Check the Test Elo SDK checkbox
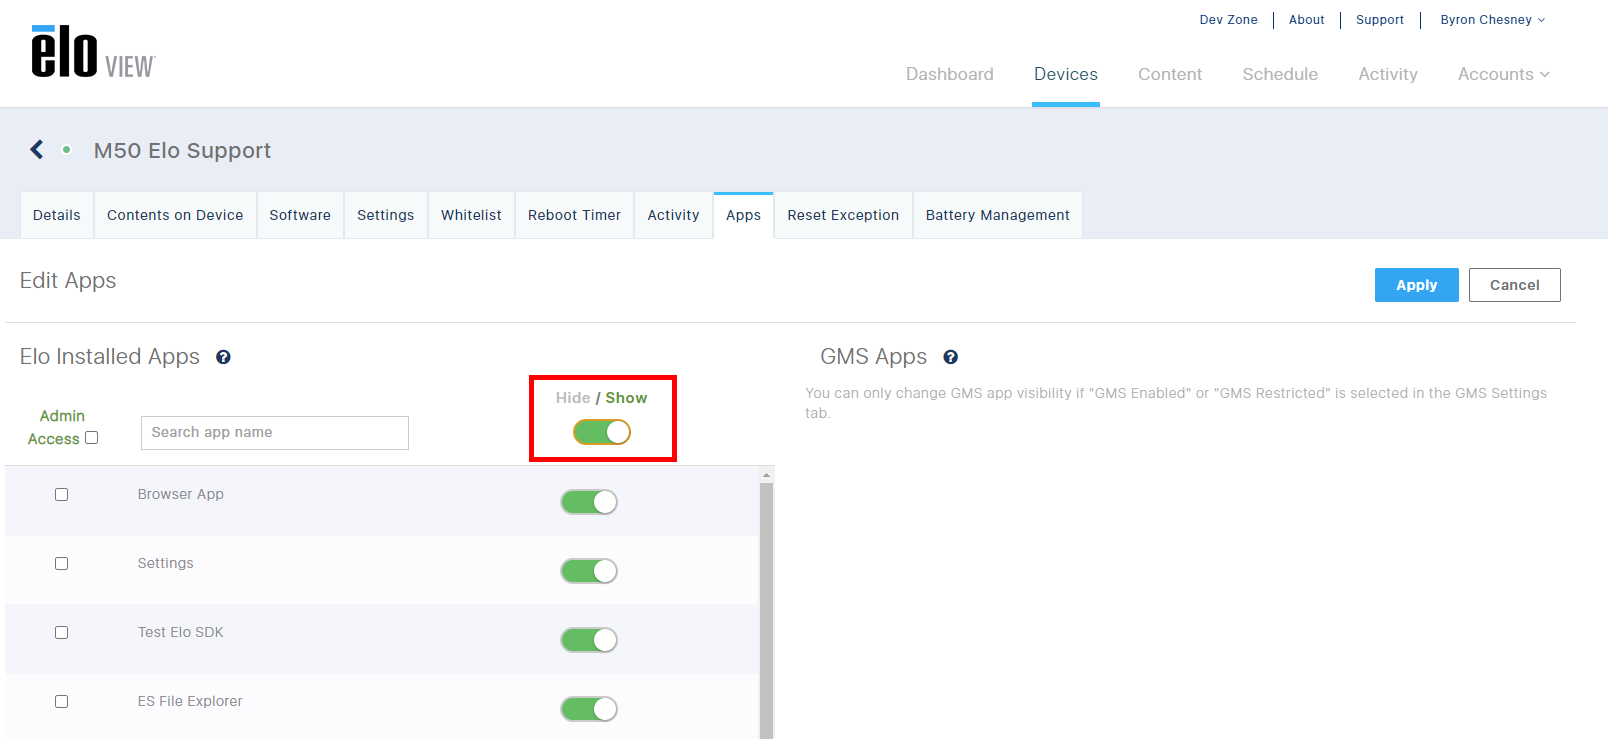Viewport: 1608px width, 739px height. click(x=62, y=633)
